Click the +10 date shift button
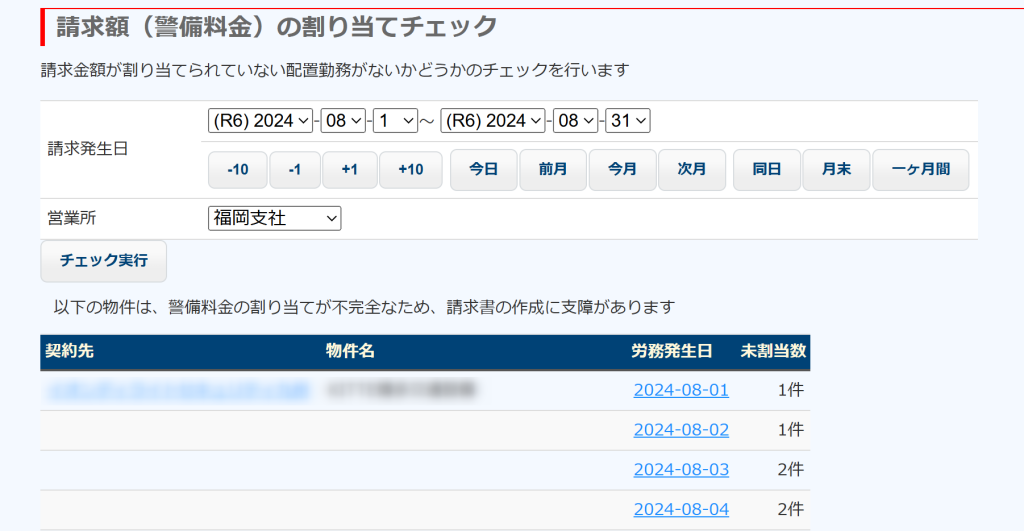 410,170
